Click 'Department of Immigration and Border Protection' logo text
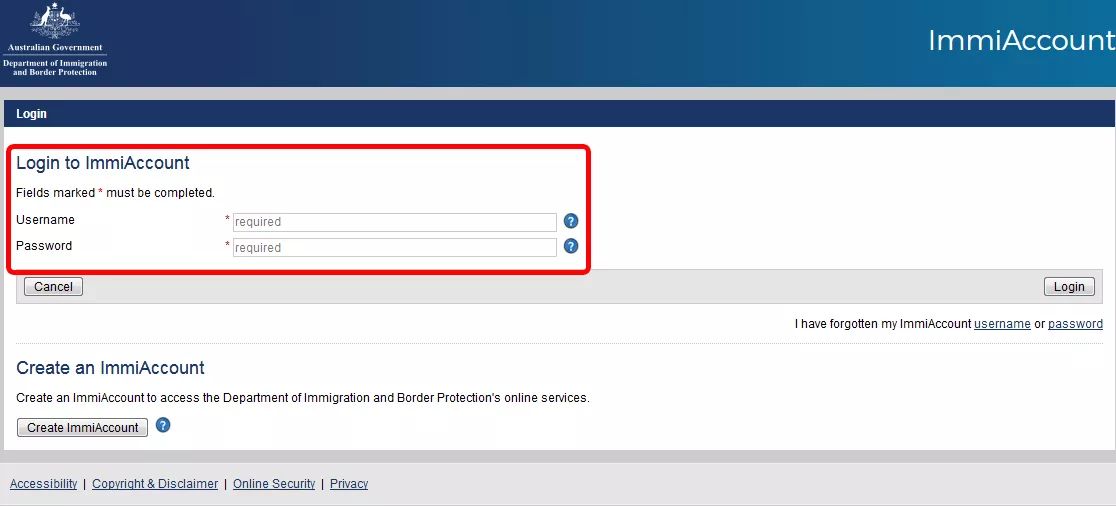 point(55,68)
